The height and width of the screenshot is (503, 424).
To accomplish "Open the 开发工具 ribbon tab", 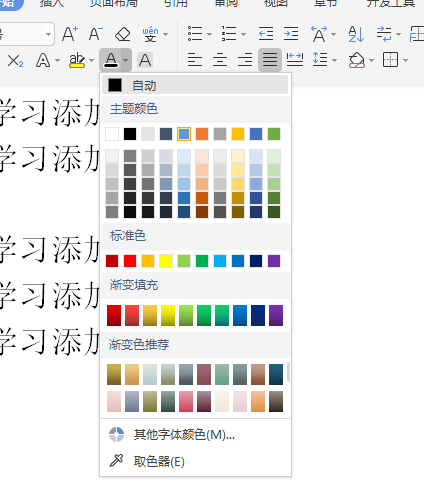I will click(x=391, y=3).
